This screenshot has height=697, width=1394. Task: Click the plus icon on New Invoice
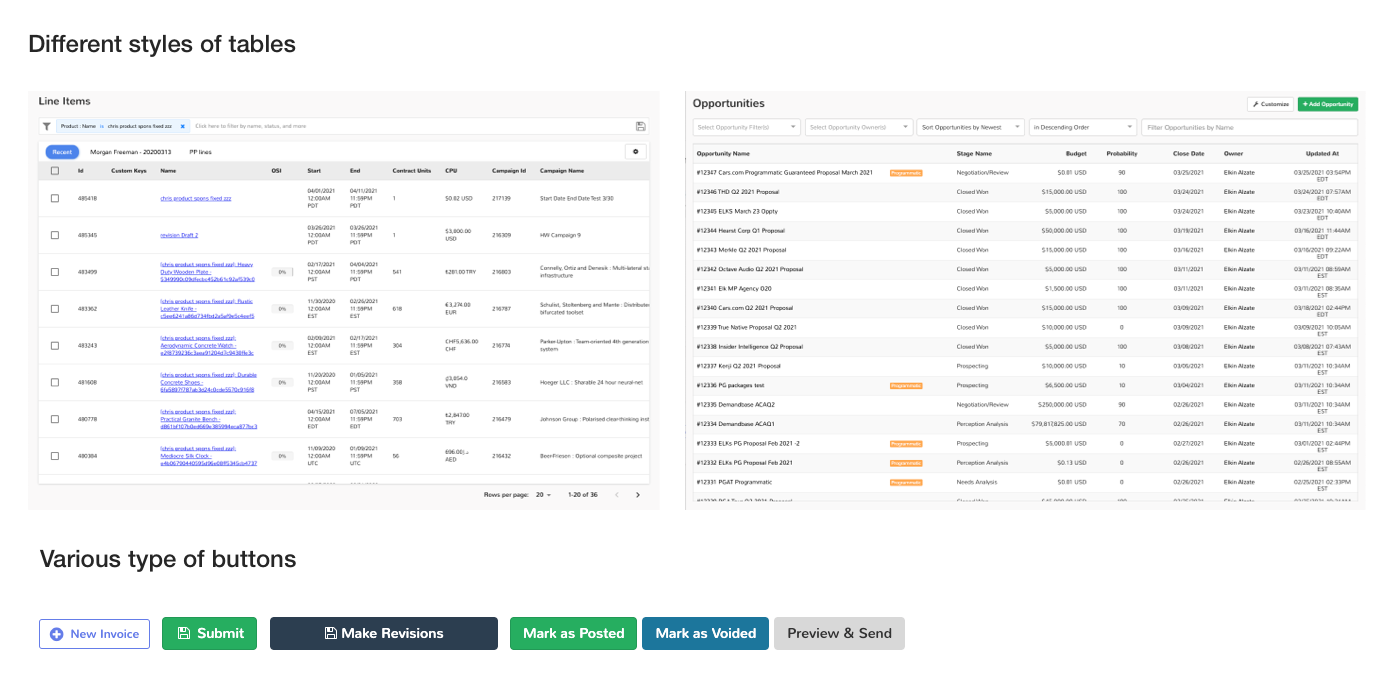pyautogui.click(x=56, y=634)
